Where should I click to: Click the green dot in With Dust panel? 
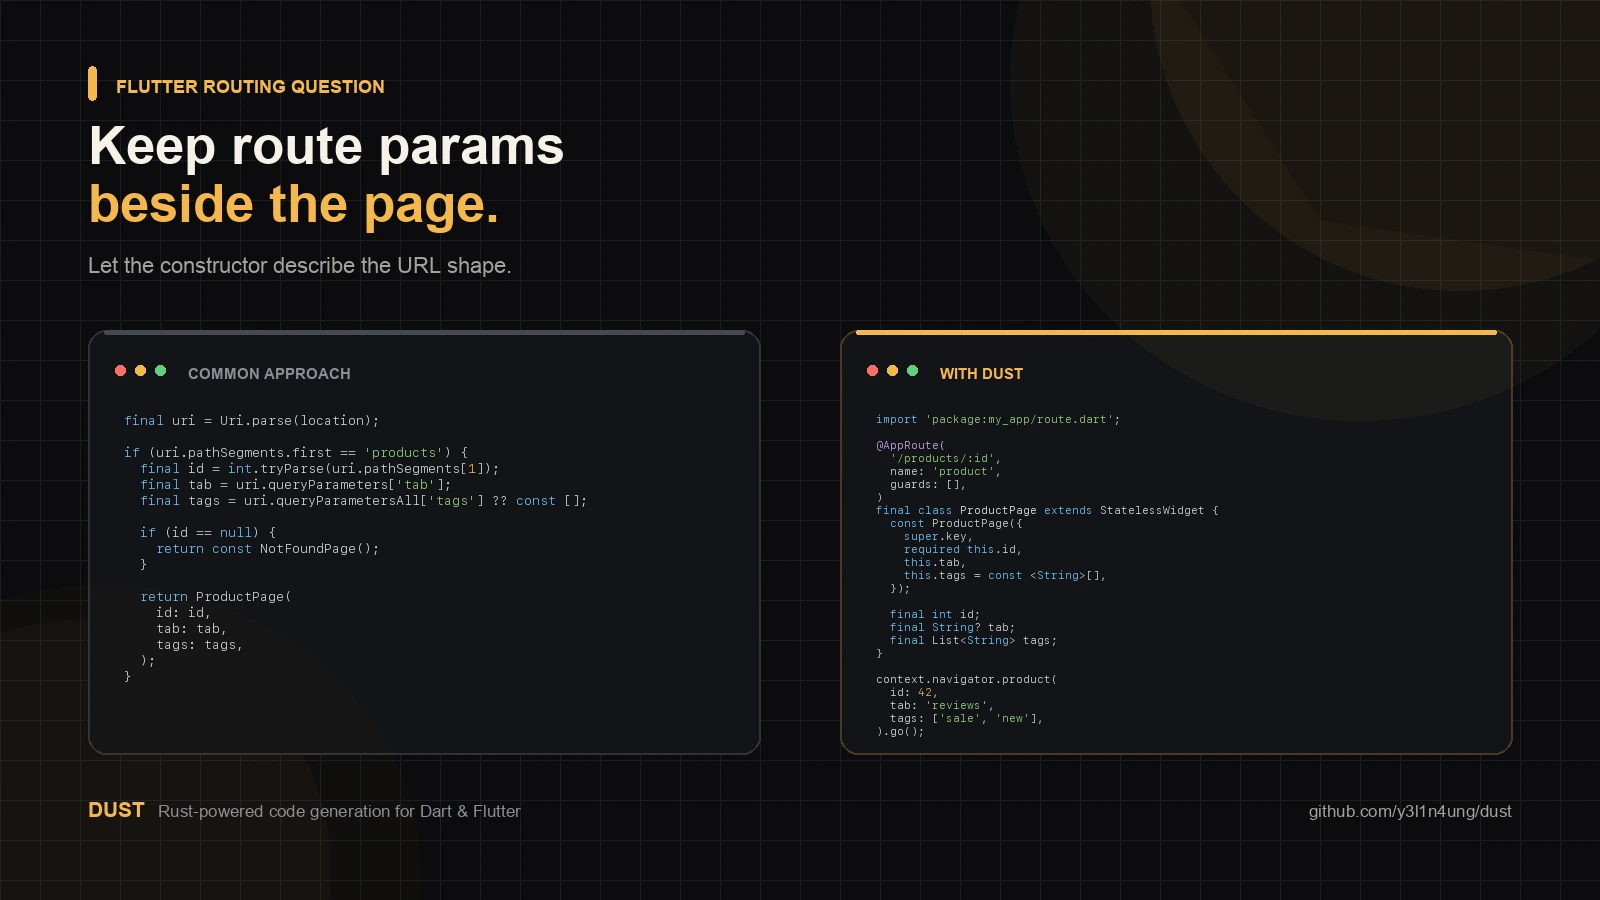pyautogui.click(x=912, y=371)
